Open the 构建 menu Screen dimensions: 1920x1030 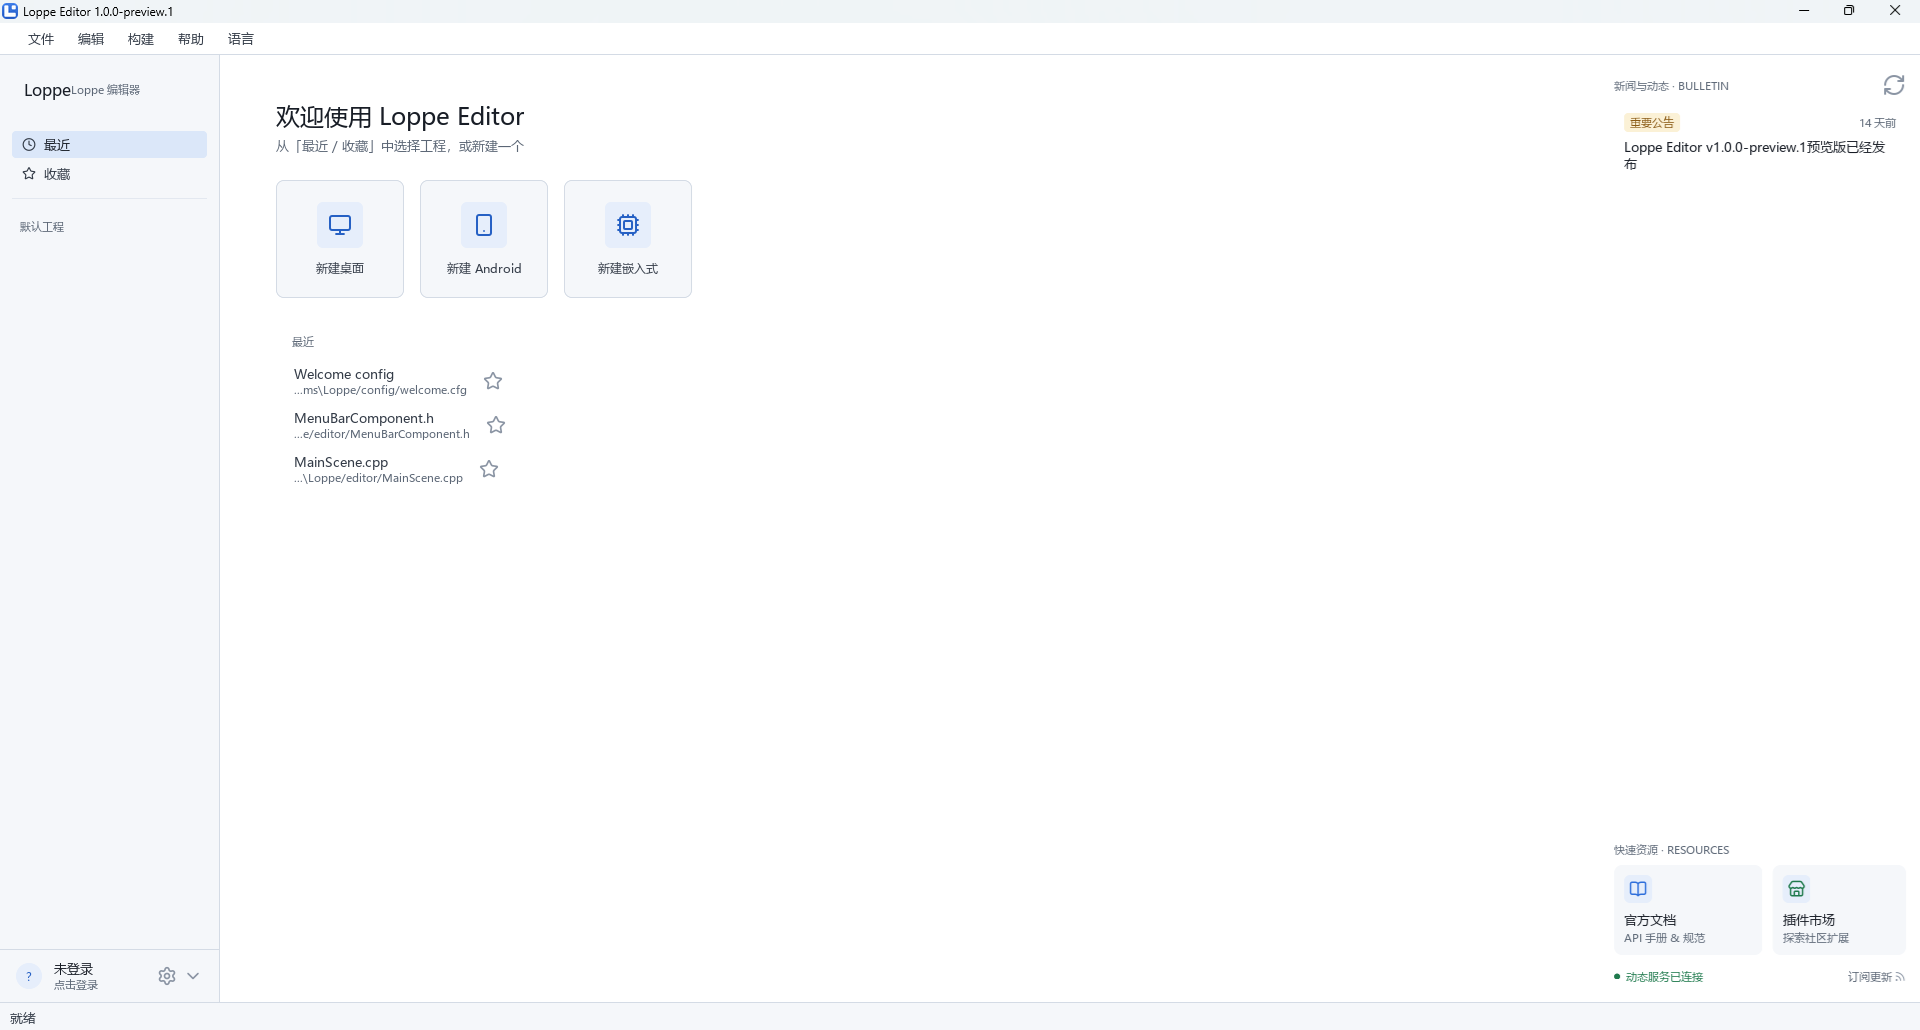141,39
